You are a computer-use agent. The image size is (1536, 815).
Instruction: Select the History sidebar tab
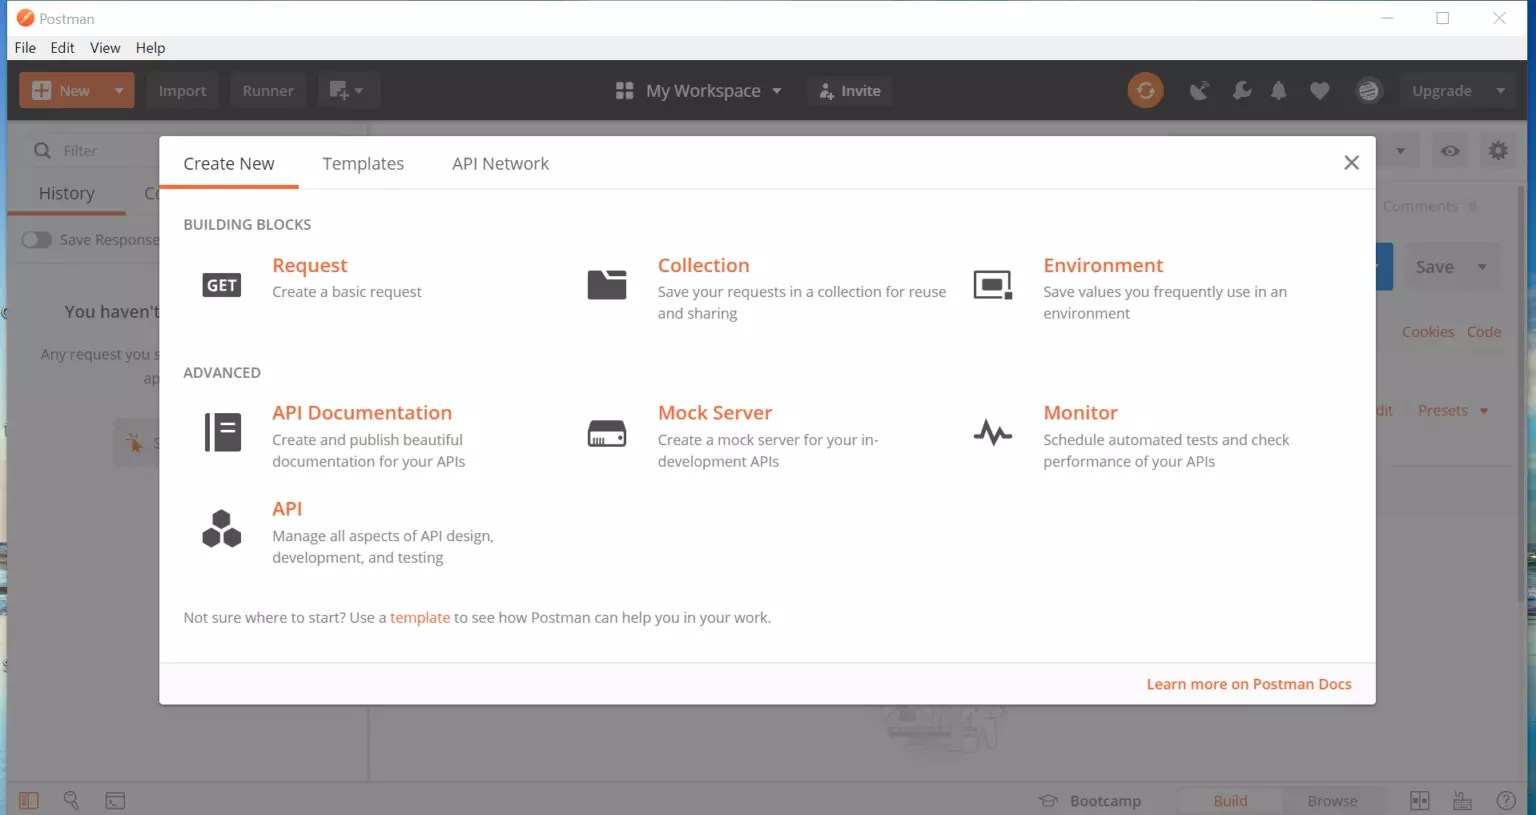67,193
